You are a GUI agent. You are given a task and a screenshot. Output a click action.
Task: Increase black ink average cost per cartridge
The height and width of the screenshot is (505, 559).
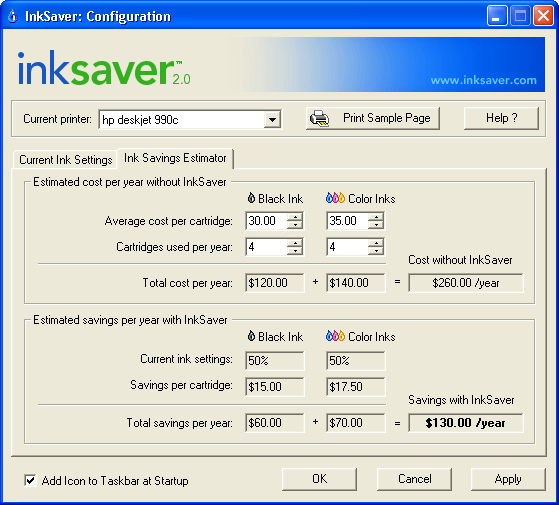click(295, 217)
